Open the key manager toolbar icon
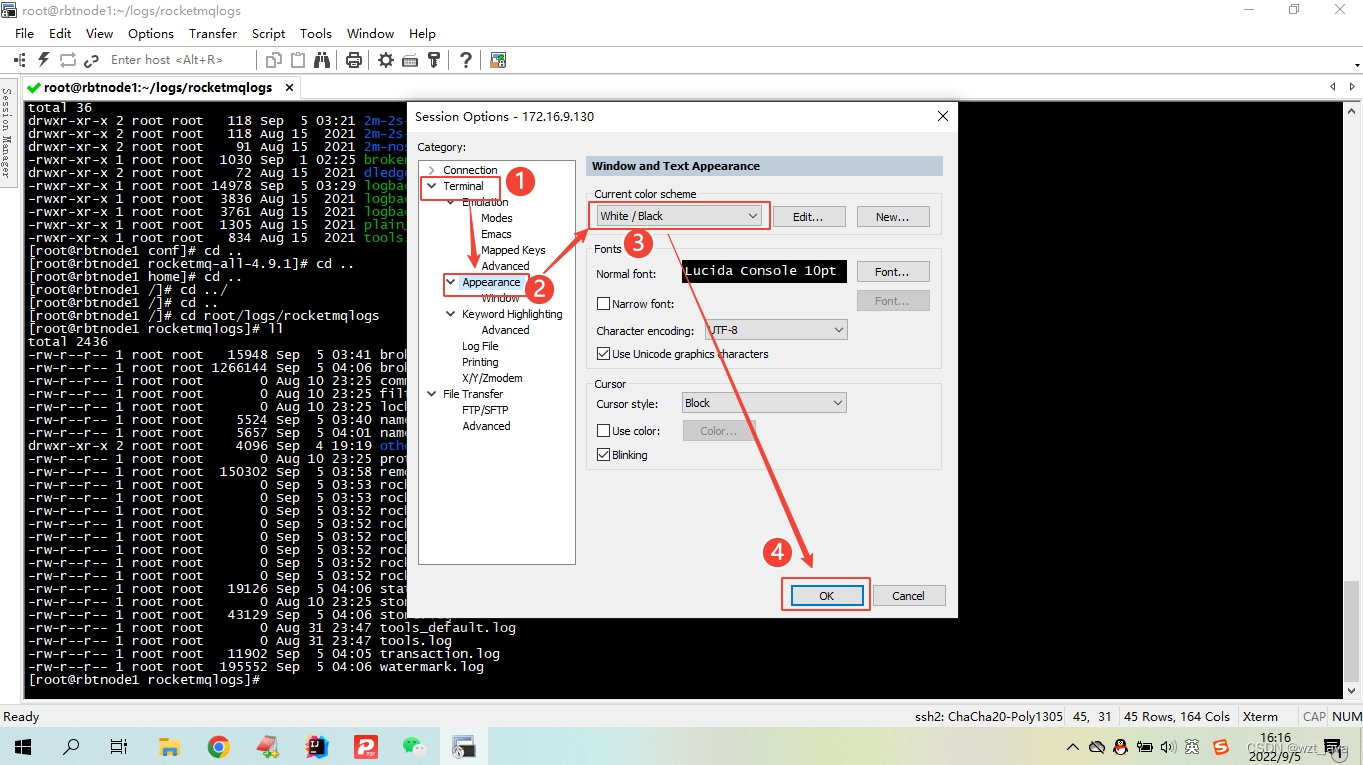The height and width of the screenshot is (765, 1363). point(433,60)
